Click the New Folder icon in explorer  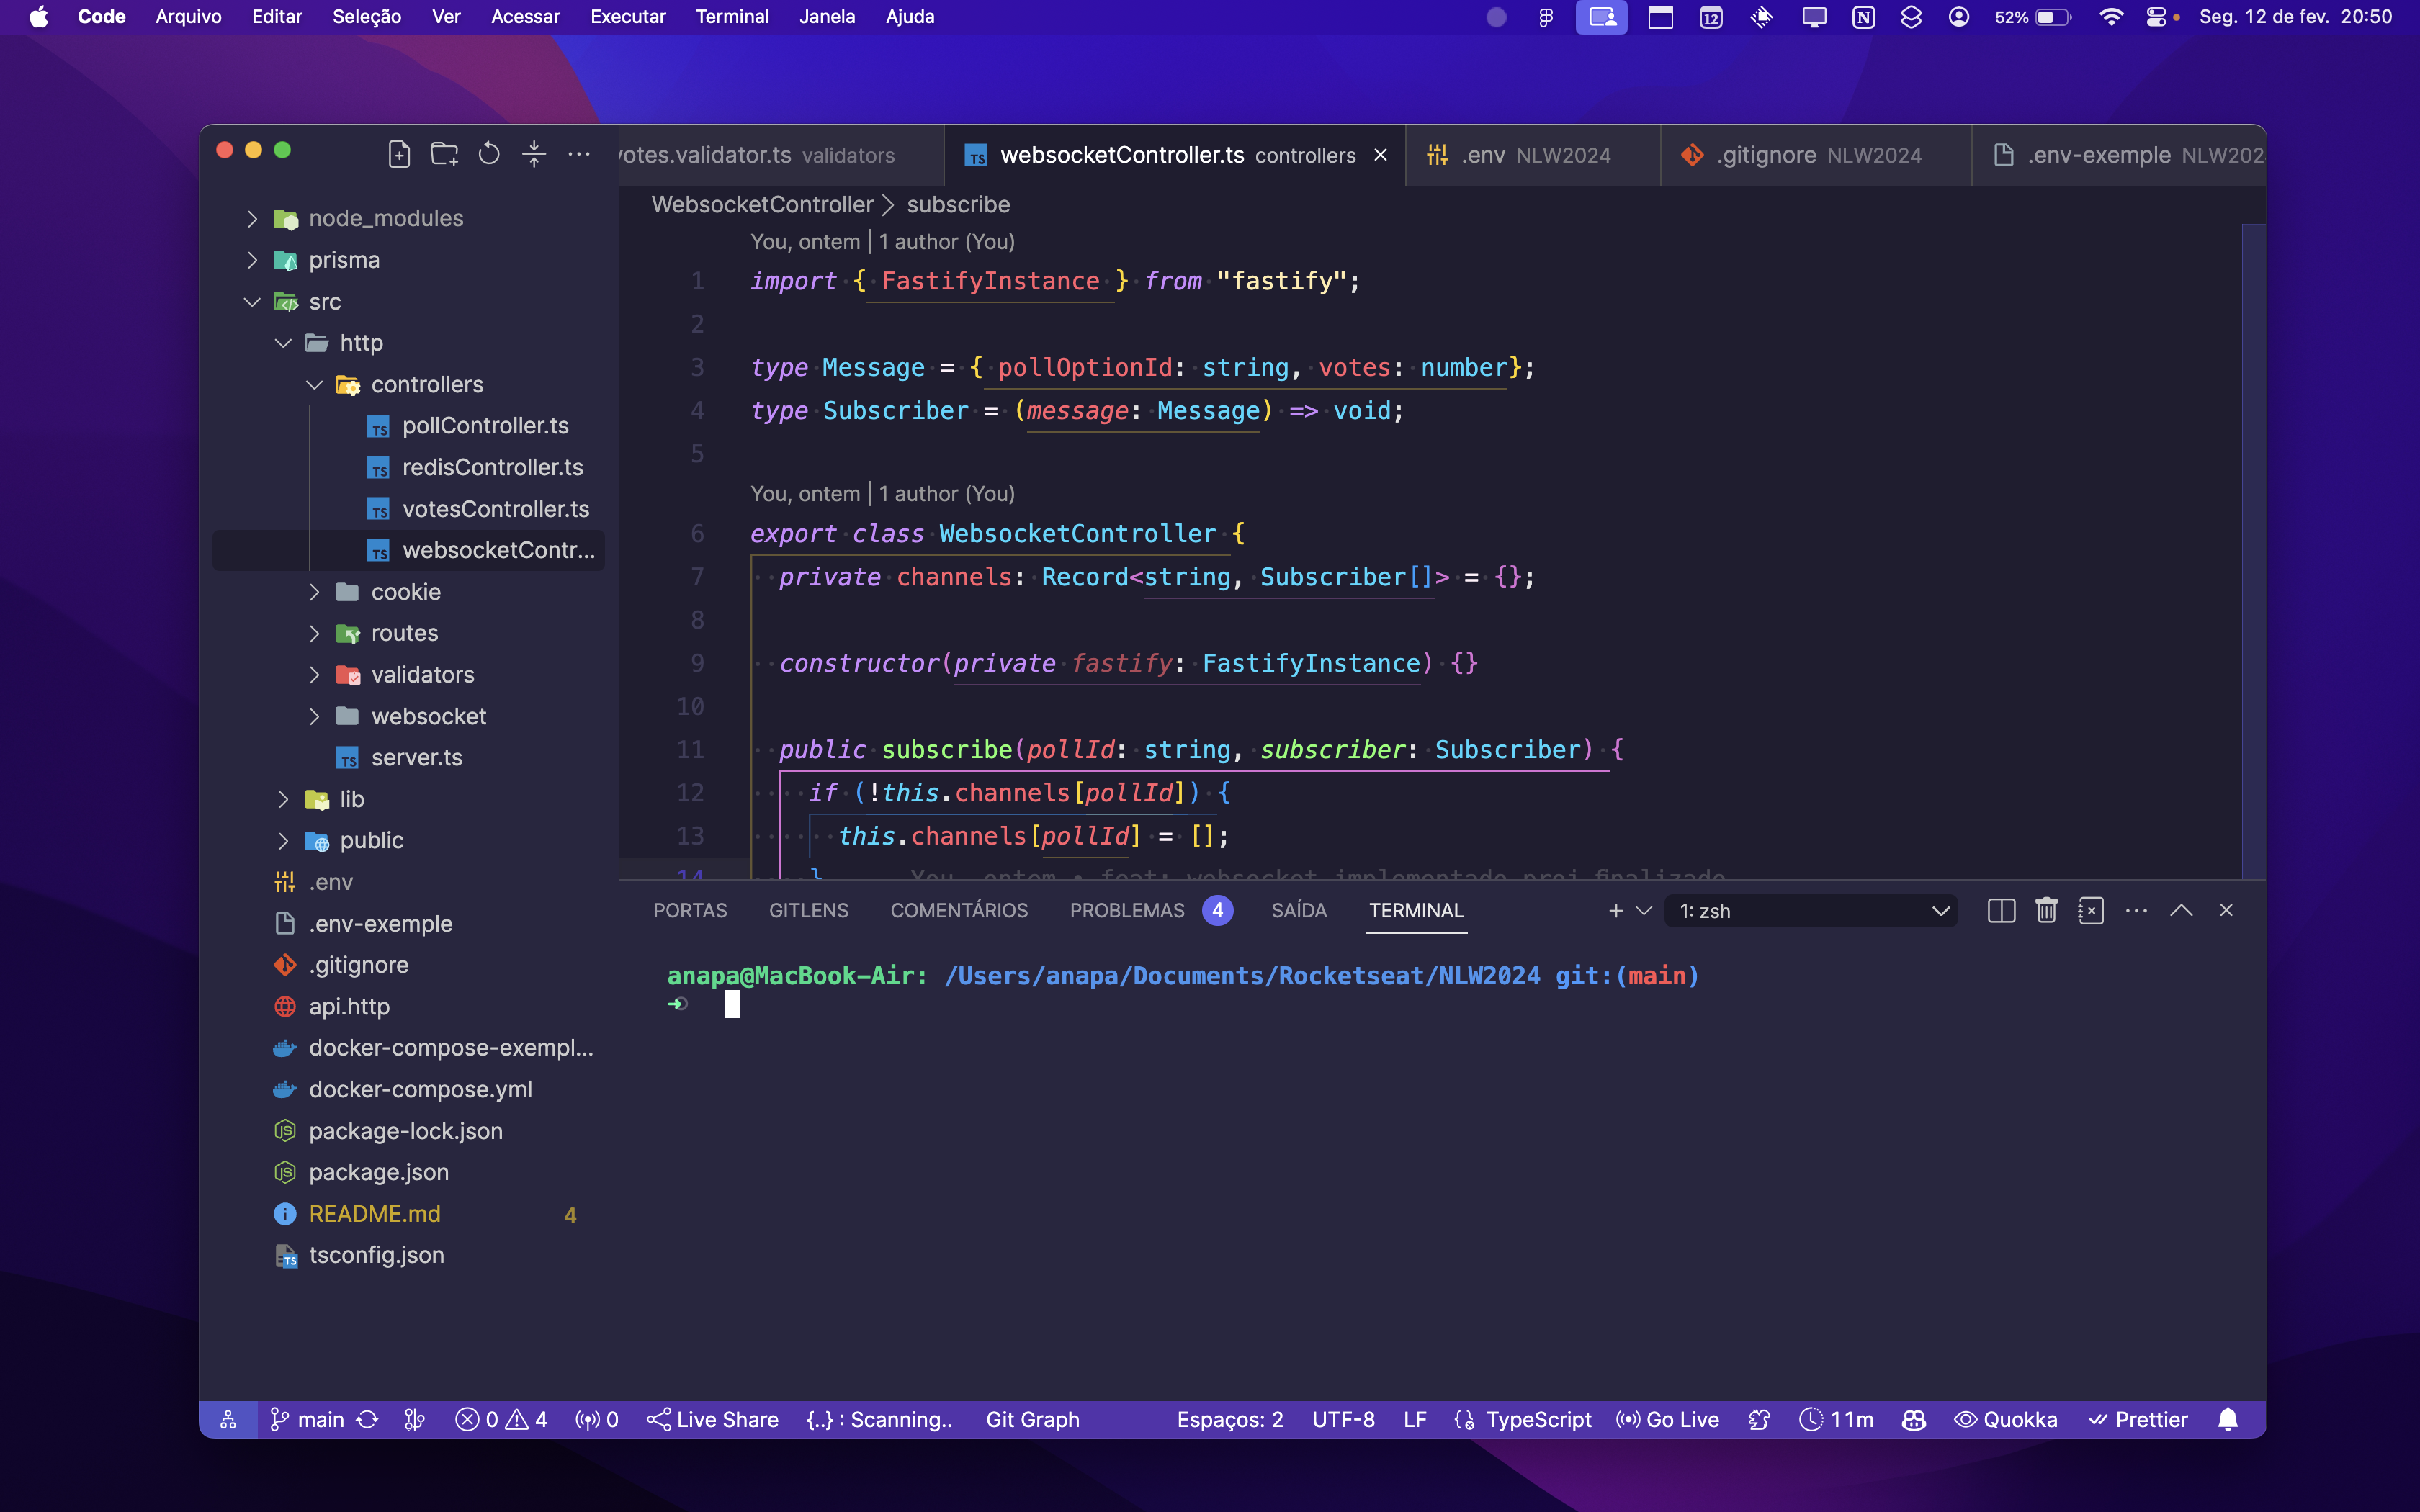pos(444,154)
